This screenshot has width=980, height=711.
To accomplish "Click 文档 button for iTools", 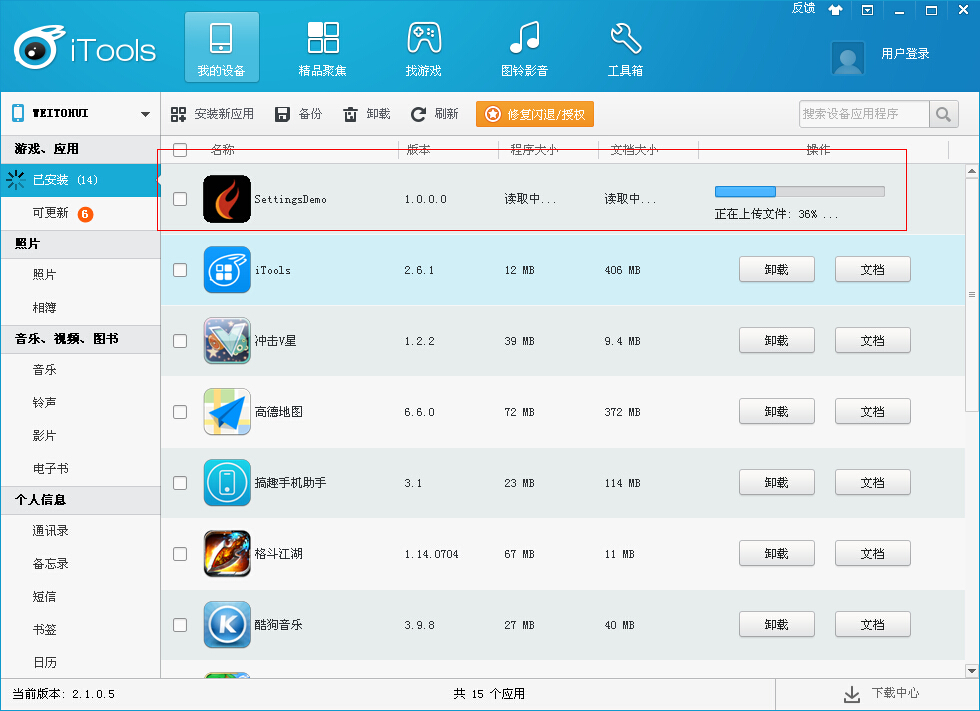I will point(872,269).
